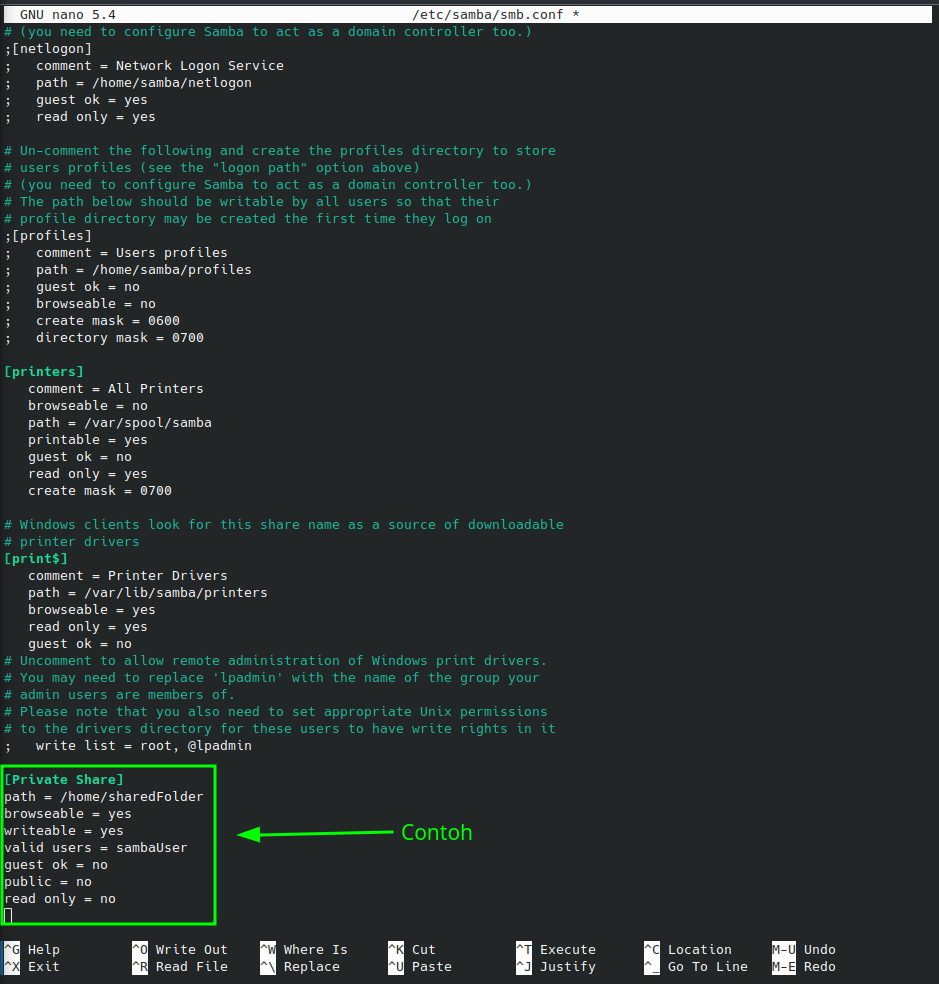This screenshot has height=984, width=939.
Task: Click the M-U Undo shortcut
Action: pos(804,949)
